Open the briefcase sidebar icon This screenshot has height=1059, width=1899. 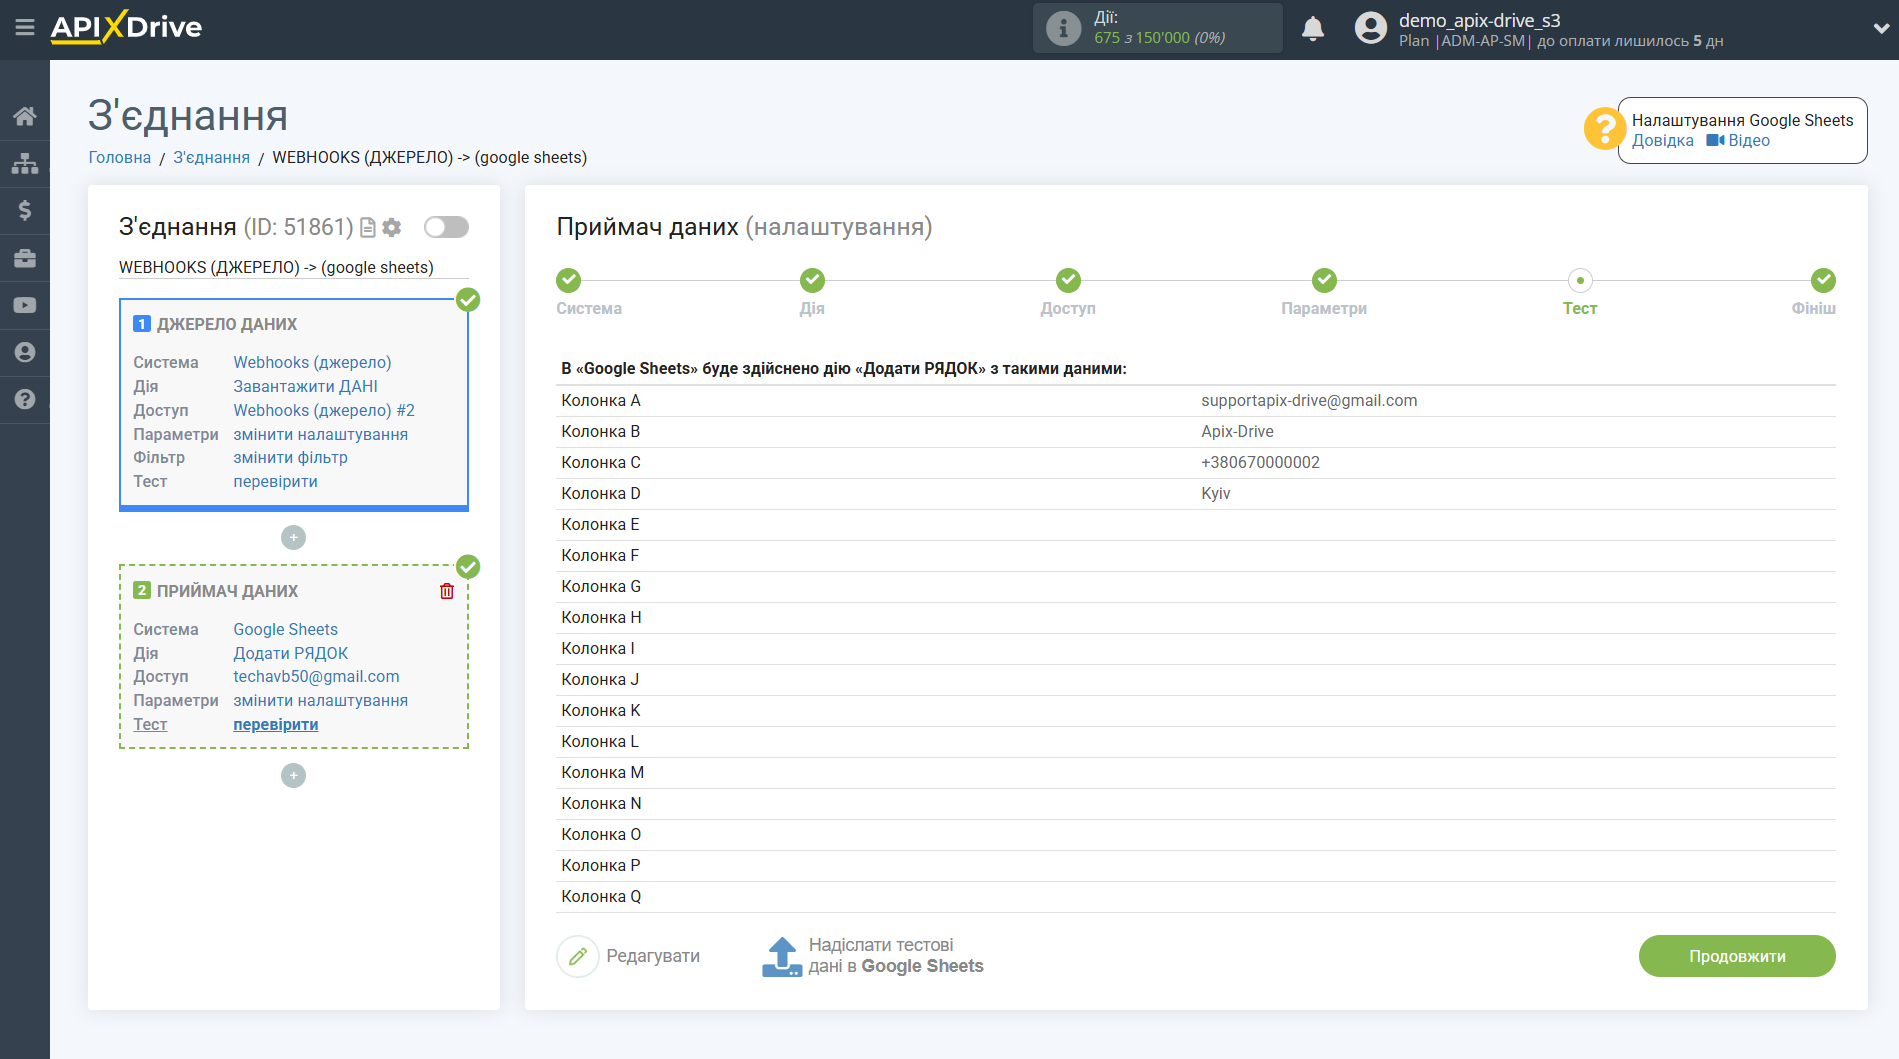pos(25,258)
